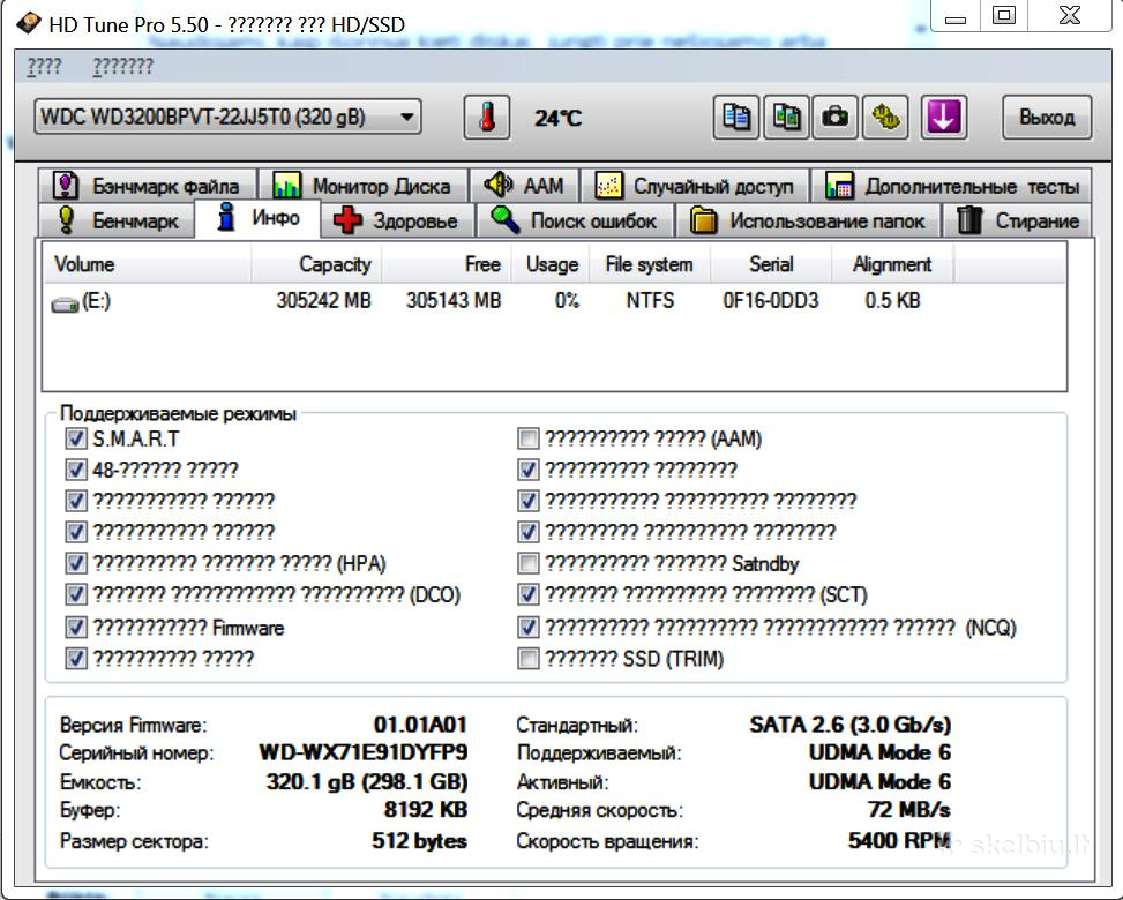1123x900 pixels.
Task: Toggle the HPA checkbox
Action: [x=76, y=563]
